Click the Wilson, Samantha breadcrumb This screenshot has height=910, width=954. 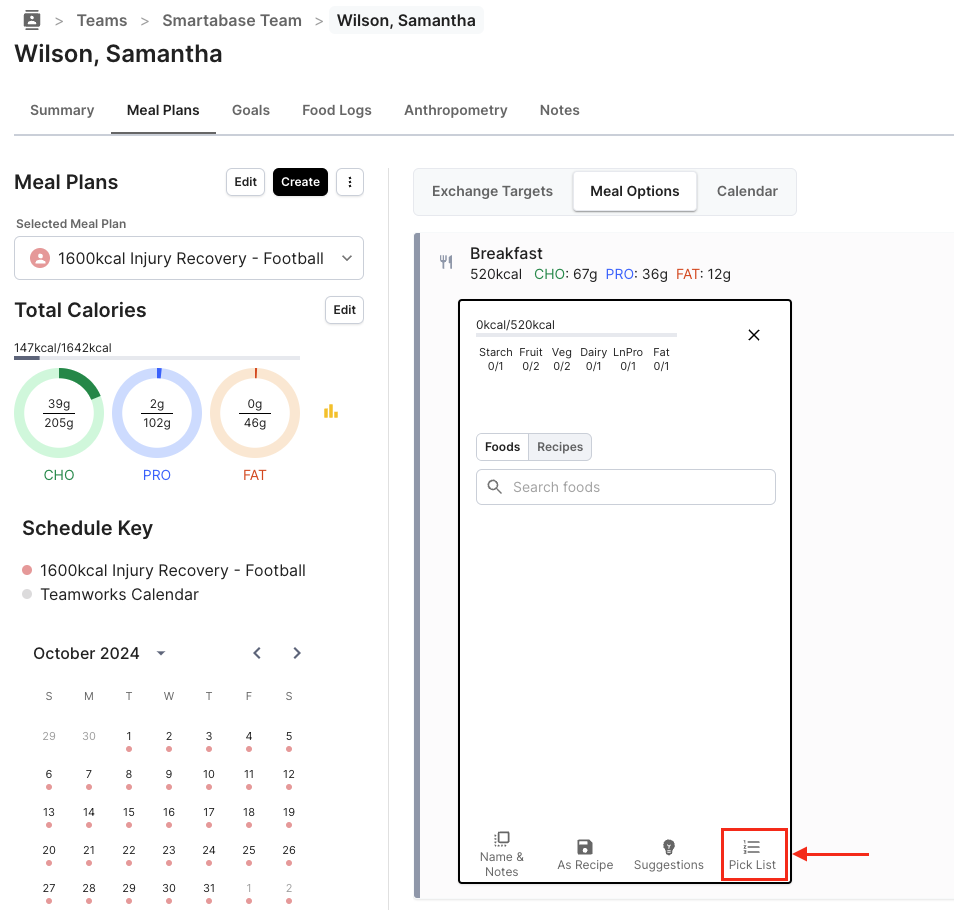point(406,20)
